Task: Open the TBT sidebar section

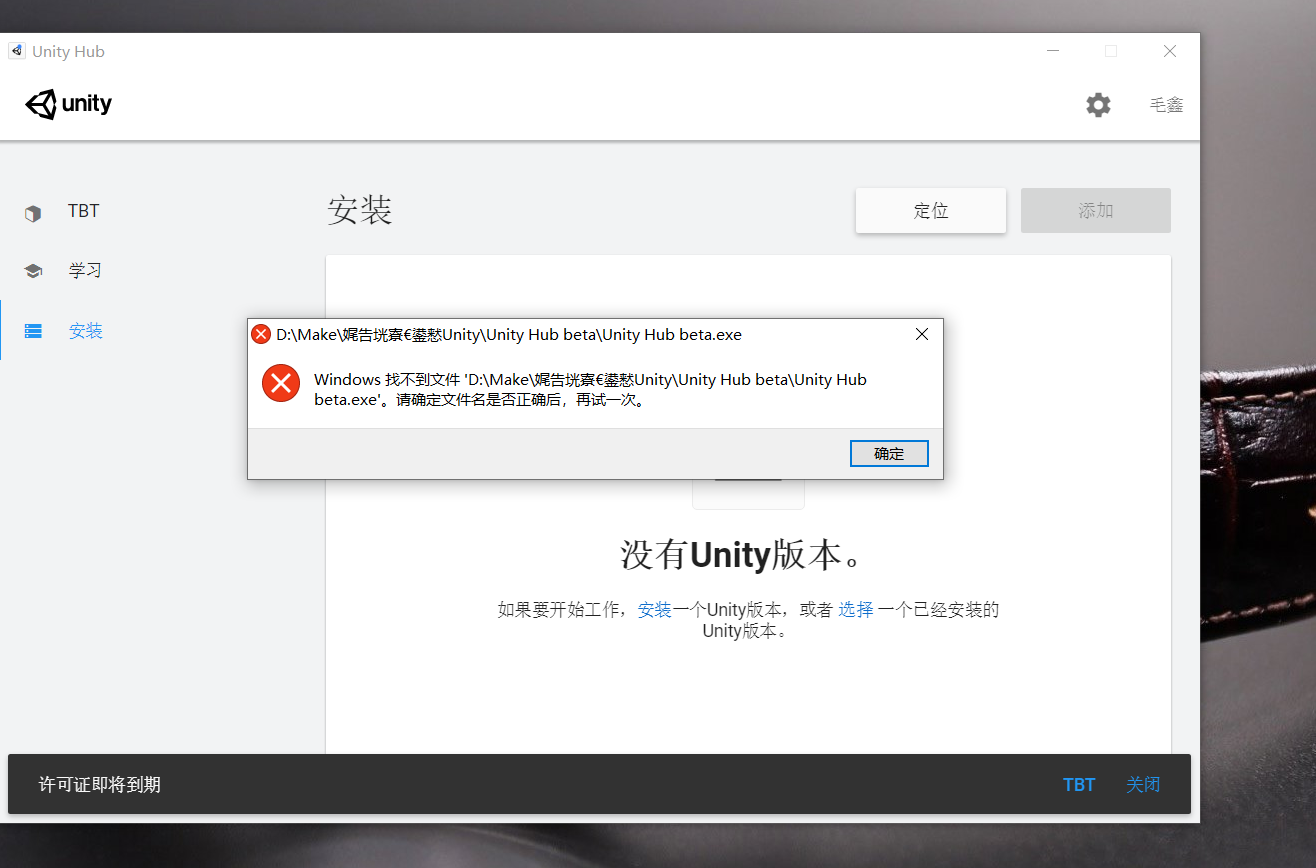Action: tap(84, 211)
